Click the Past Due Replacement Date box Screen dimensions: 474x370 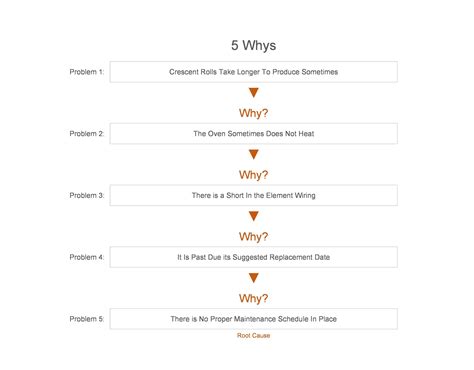click(x=254, y=257)
